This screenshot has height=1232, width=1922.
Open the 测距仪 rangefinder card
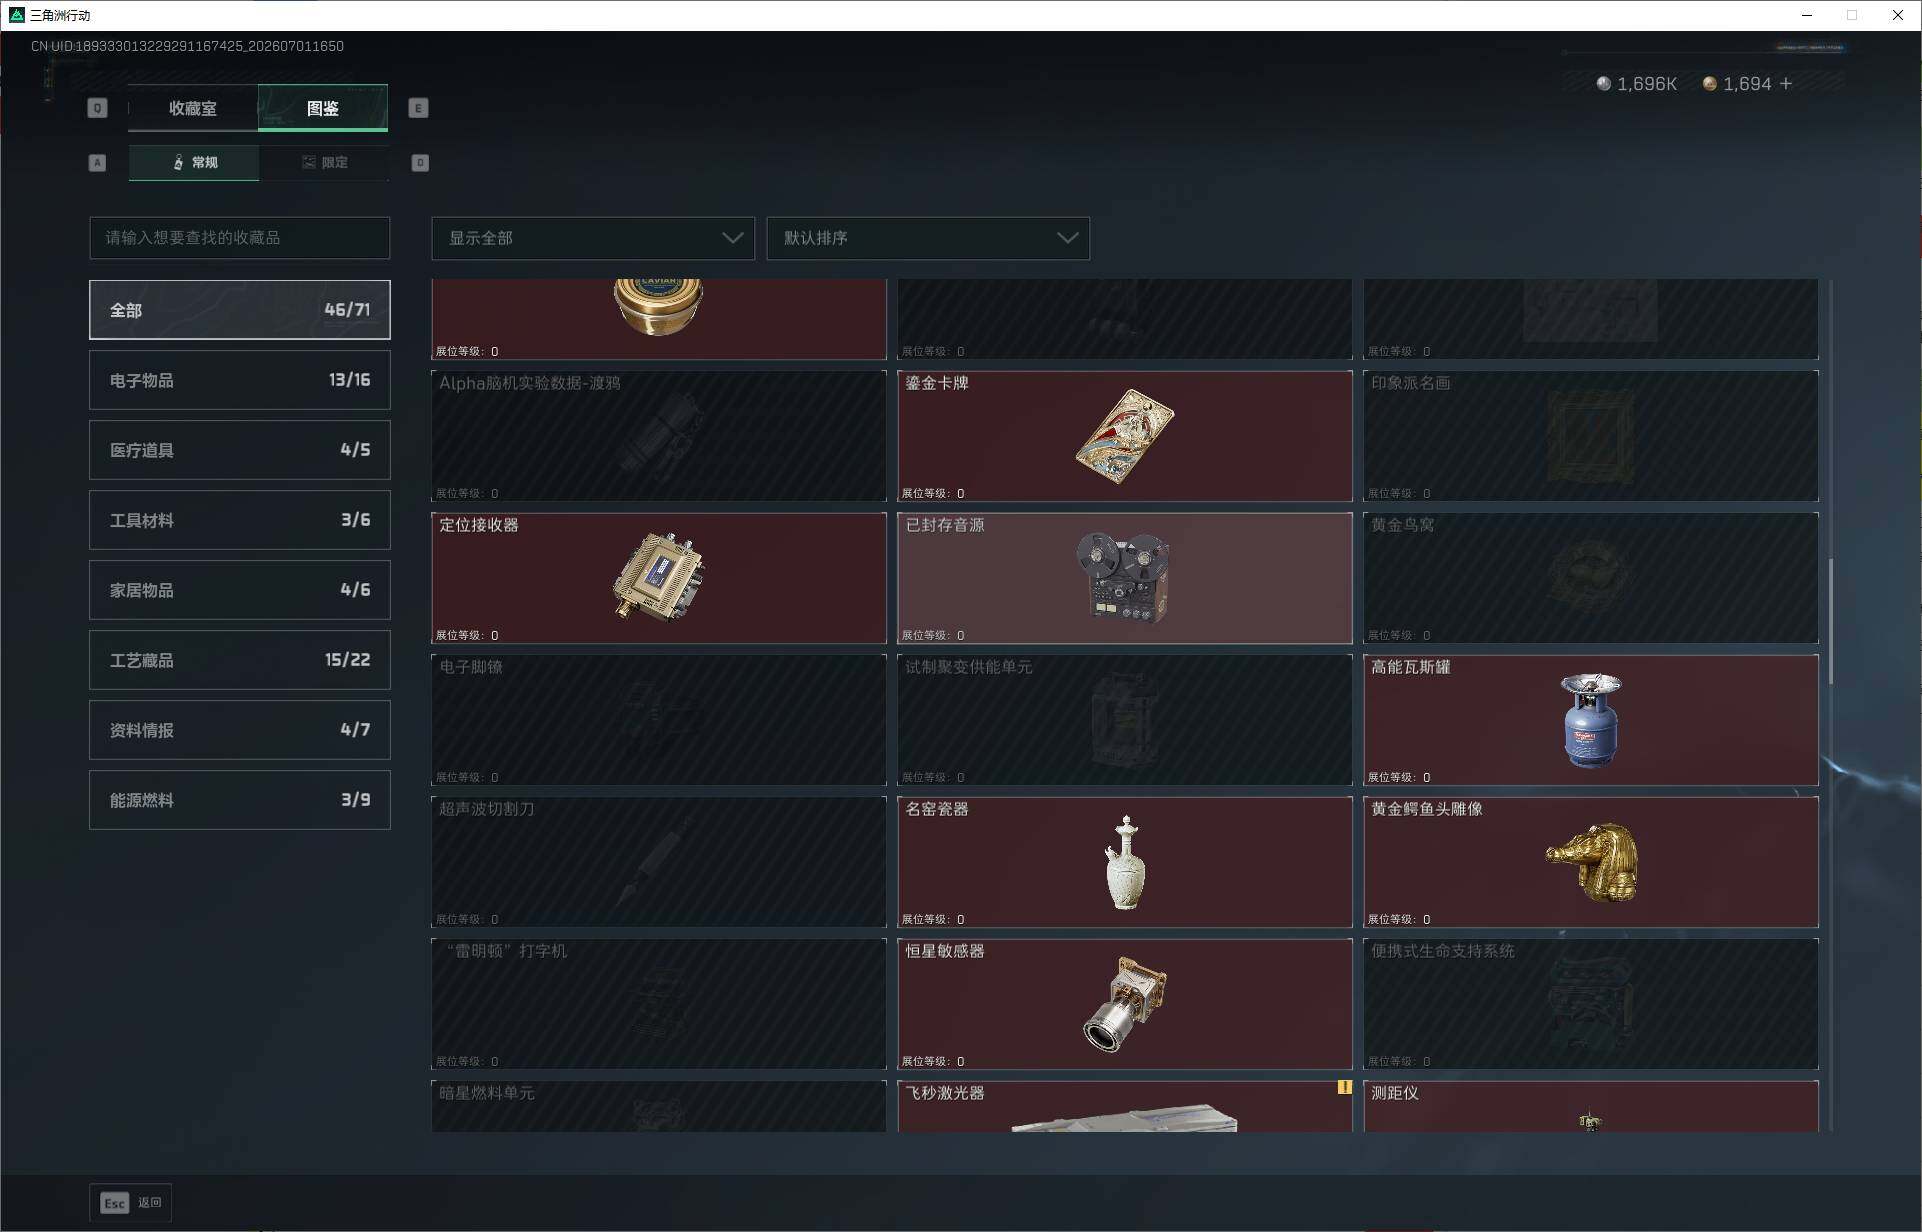click(x=1590, y=1106)
